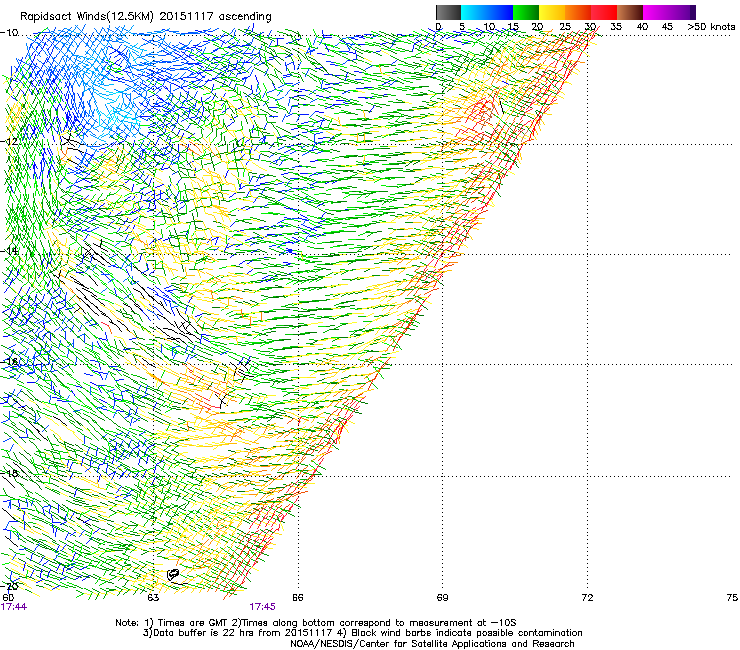Image resolution: width=740 pixels, height=650 pixels.
Task: Click the orange 25-30 knots legend swatch
Action: (x=578, y=12)
